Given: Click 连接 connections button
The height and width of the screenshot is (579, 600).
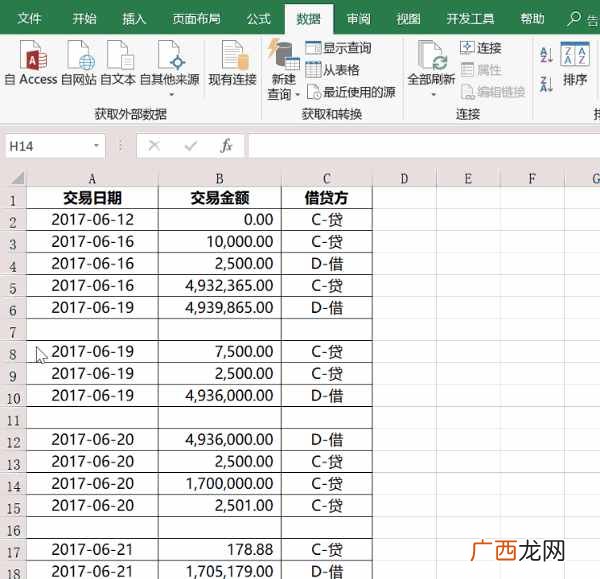Looking at the screenshot, I should tap(480, 48).
